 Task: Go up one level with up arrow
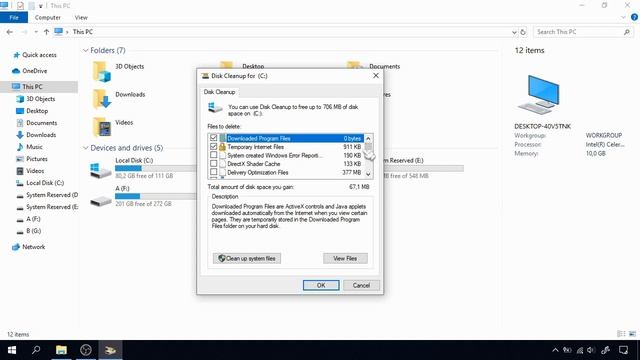(x=46, y=32)
